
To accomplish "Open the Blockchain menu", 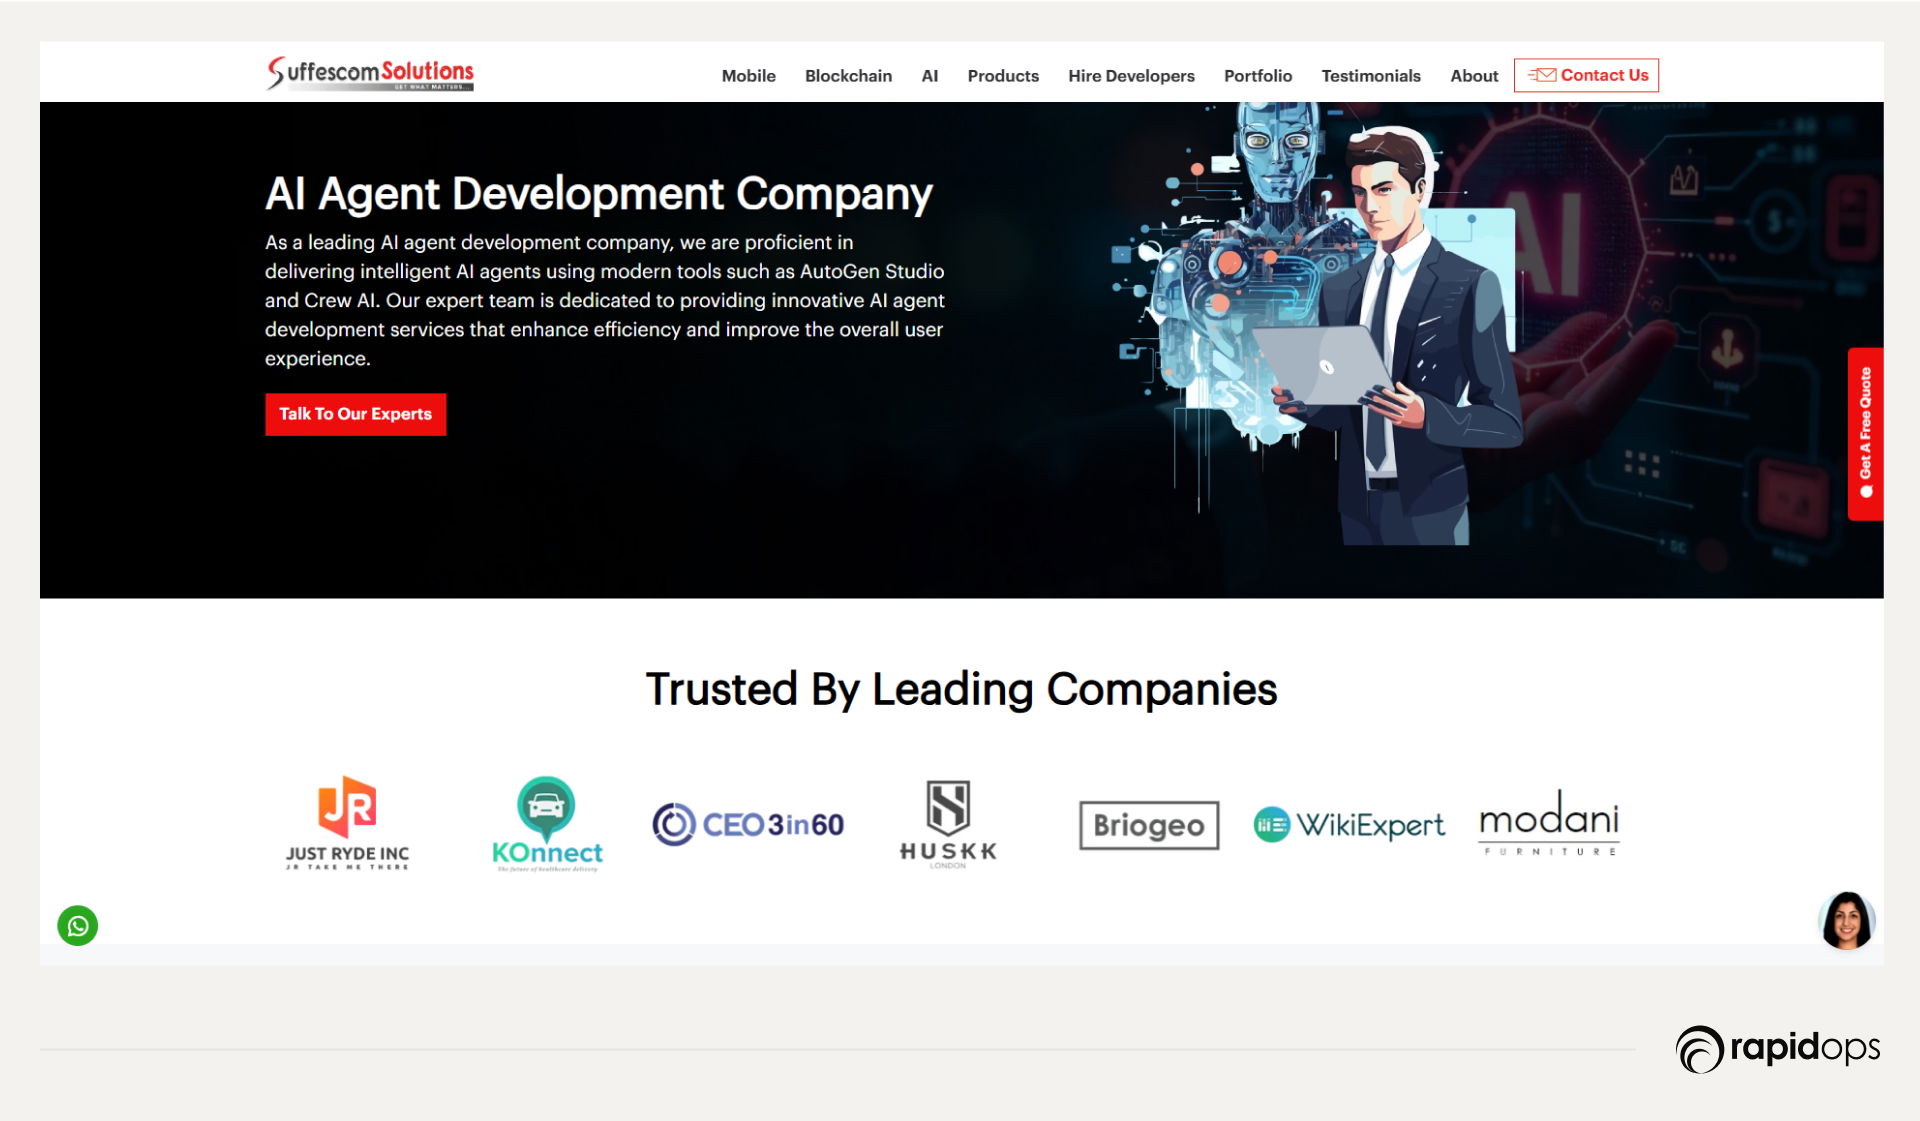I will 848,76.
